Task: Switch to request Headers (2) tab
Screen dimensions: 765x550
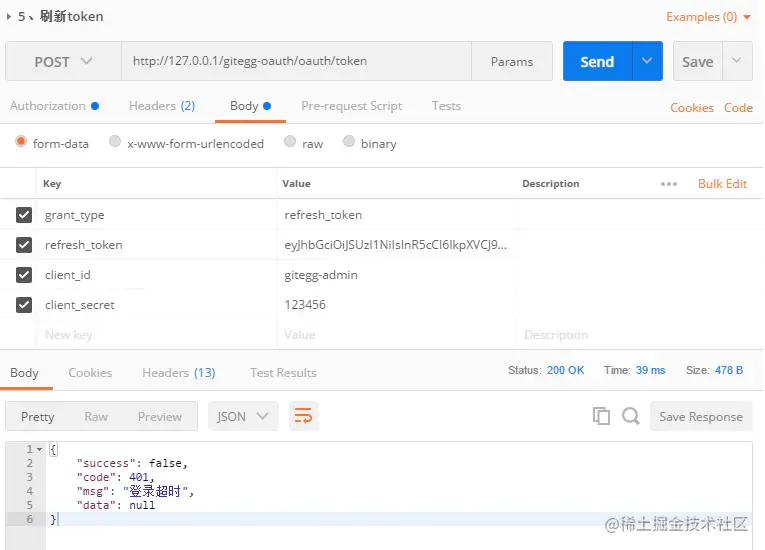Action: click(162, 106)
